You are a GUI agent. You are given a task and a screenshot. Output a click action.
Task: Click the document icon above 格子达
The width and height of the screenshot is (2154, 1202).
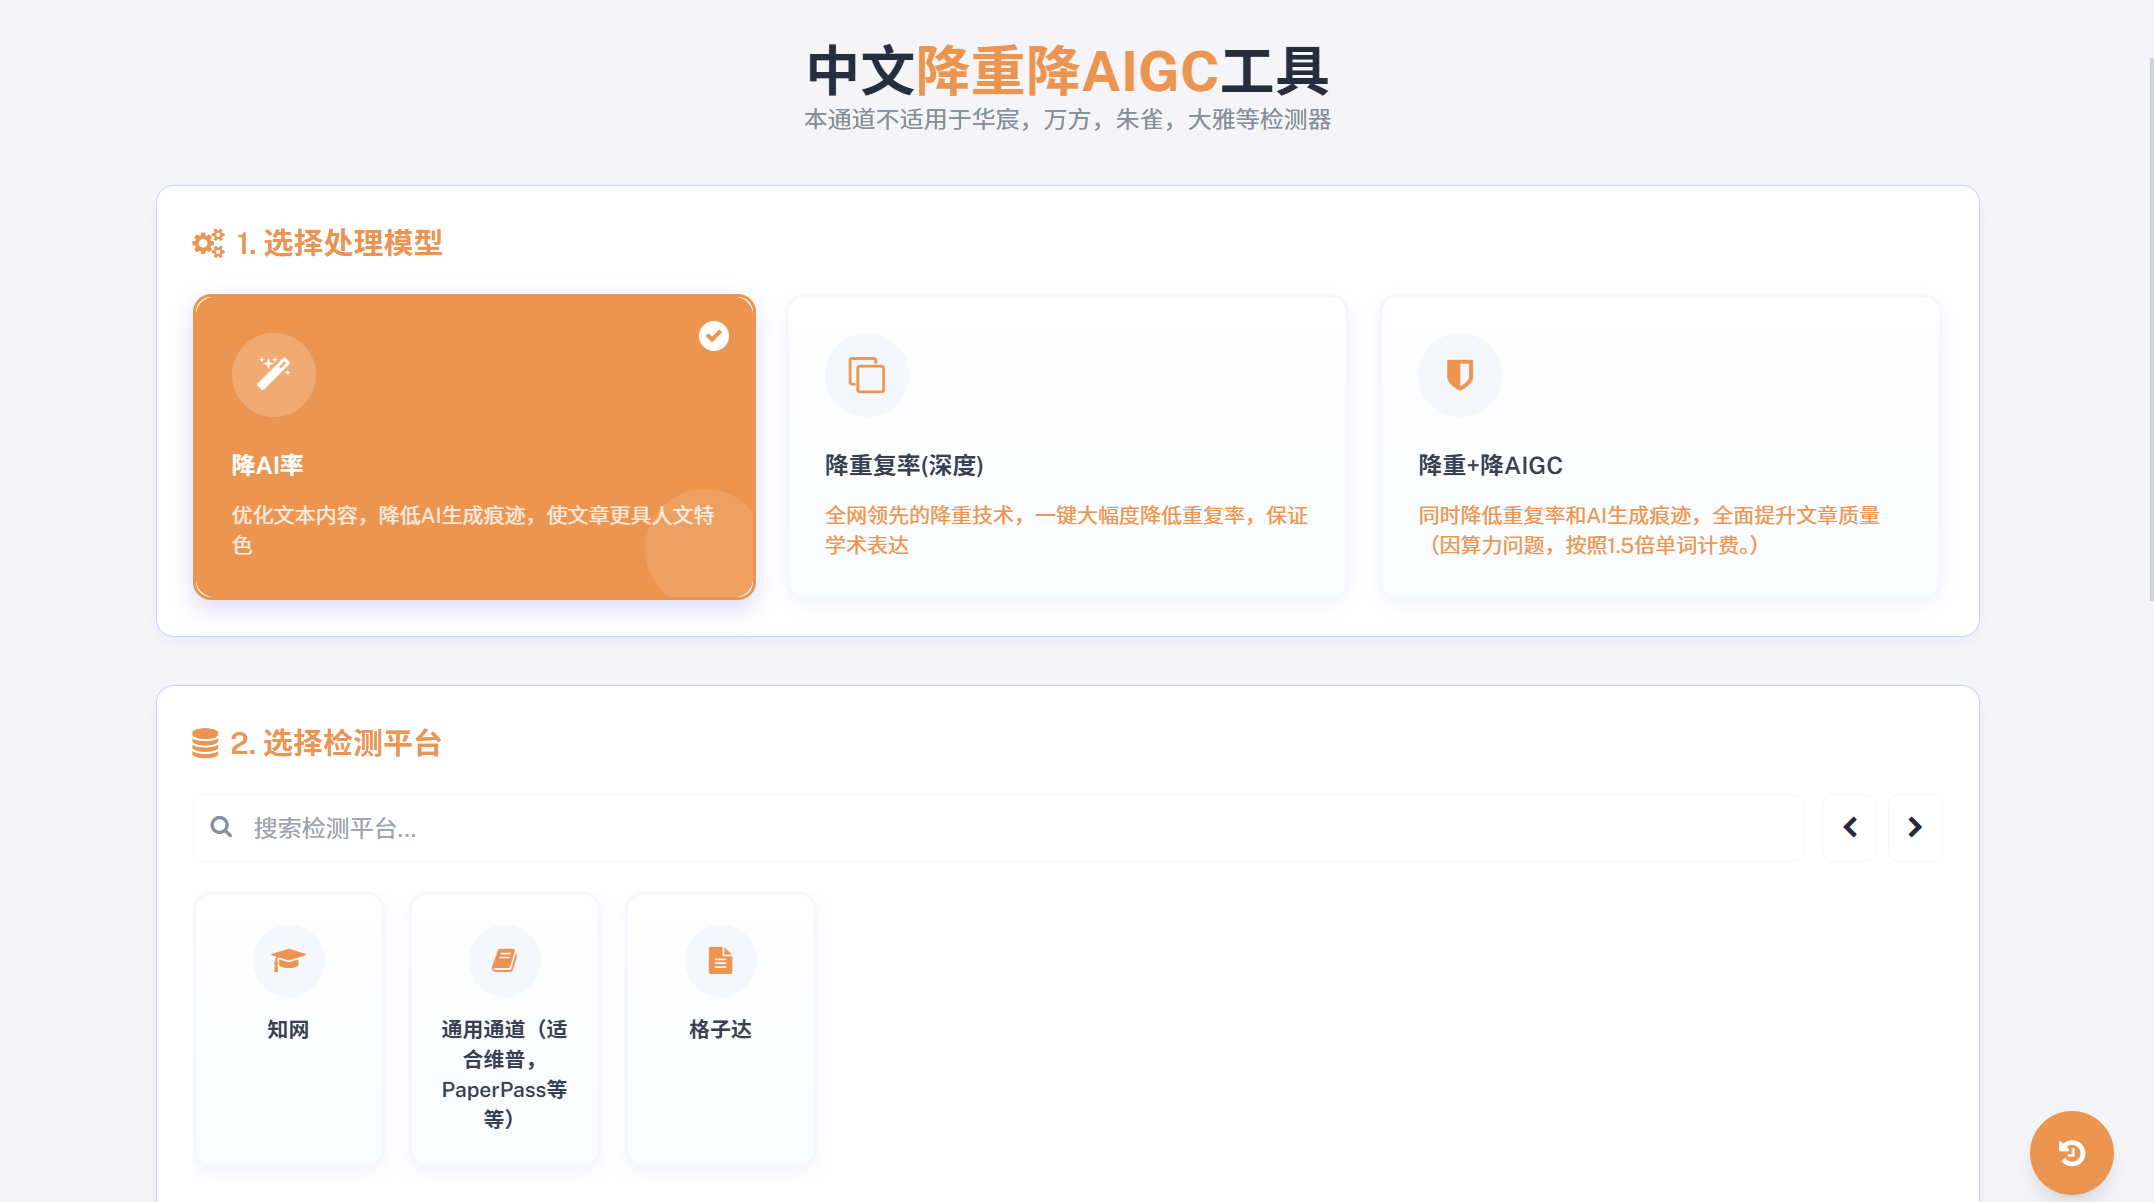(x=720, y=960)
